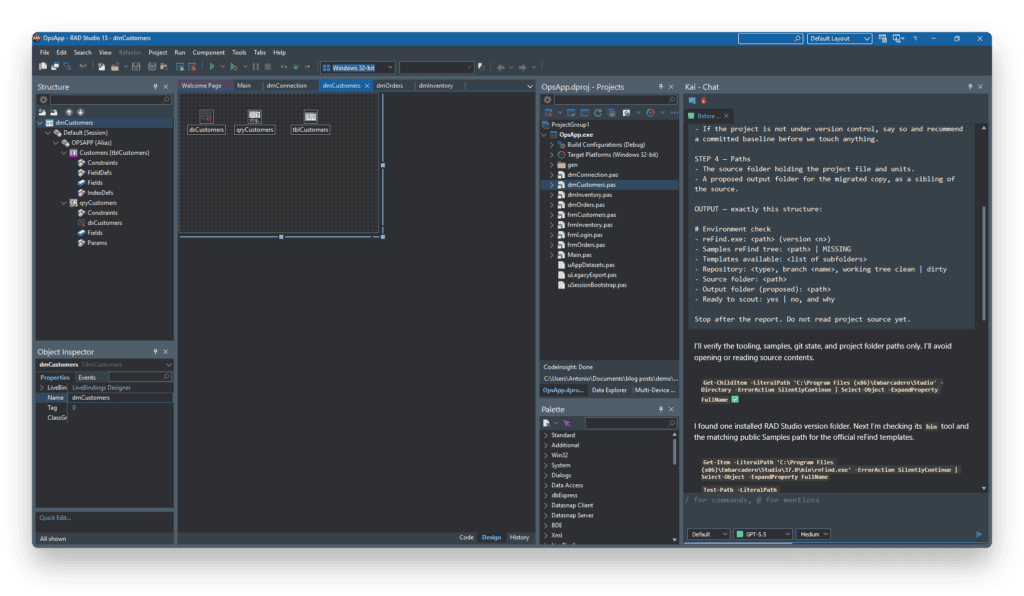
Task: Switch to the Events tab in Object Inspector
Action: (87, 377)
